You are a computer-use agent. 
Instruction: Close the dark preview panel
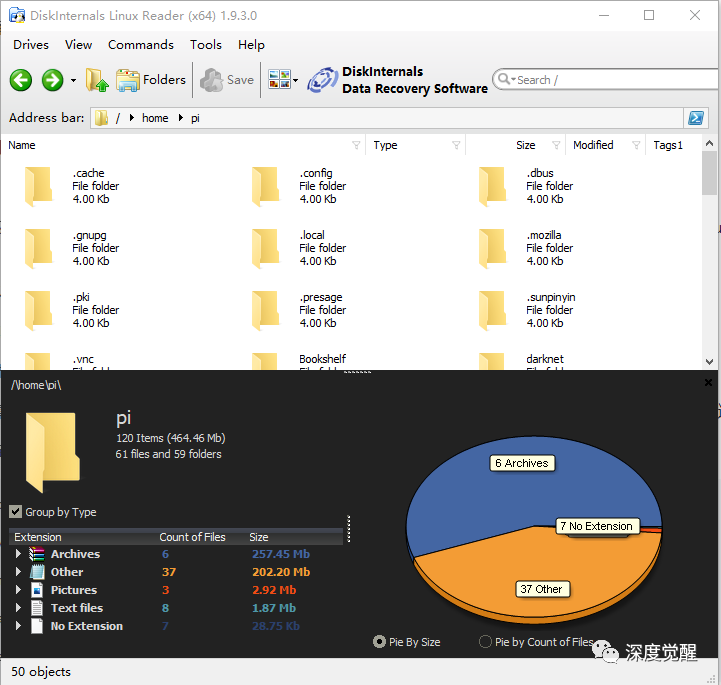coord(709,382)
